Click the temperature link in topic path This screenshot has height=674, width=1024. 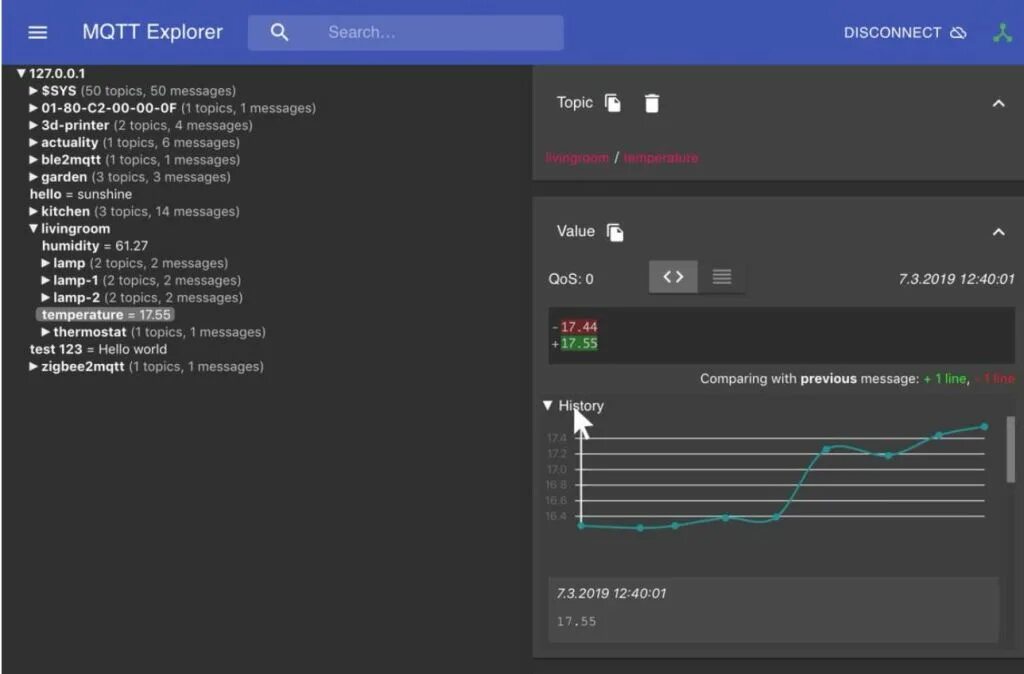point(661,158)
